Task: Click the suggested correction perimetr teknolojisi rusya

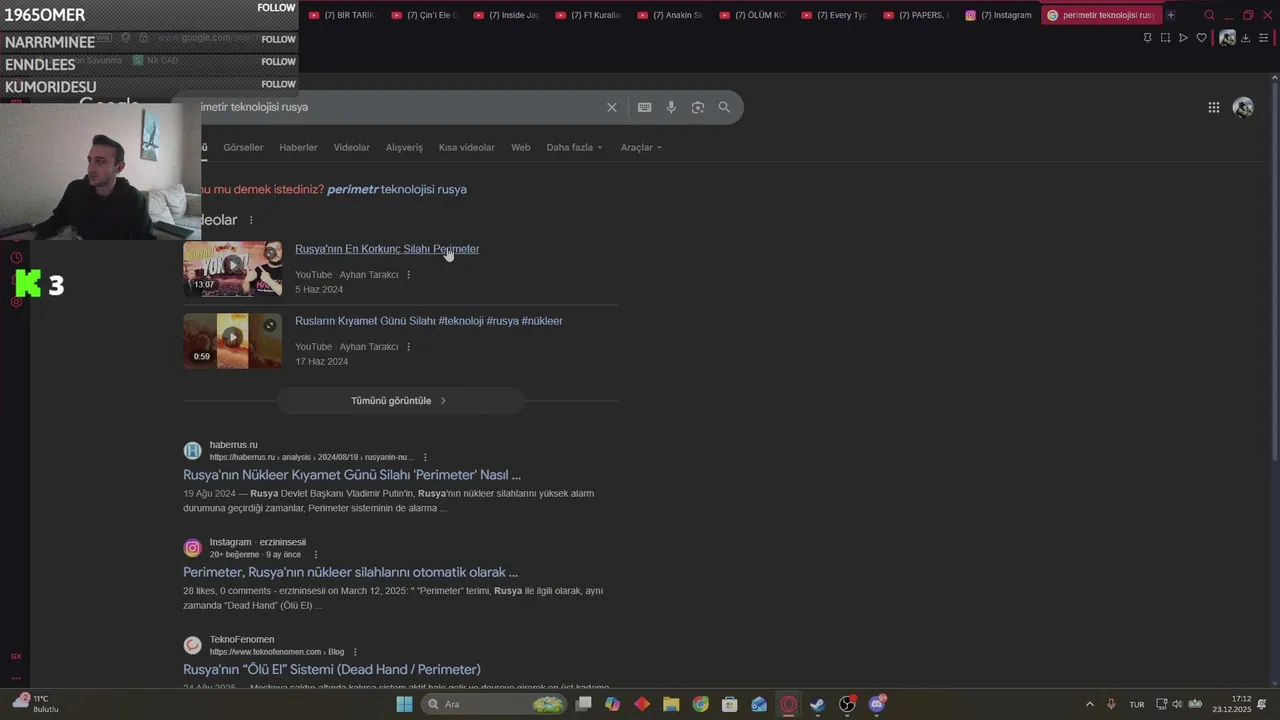Action: pos(397,189)
